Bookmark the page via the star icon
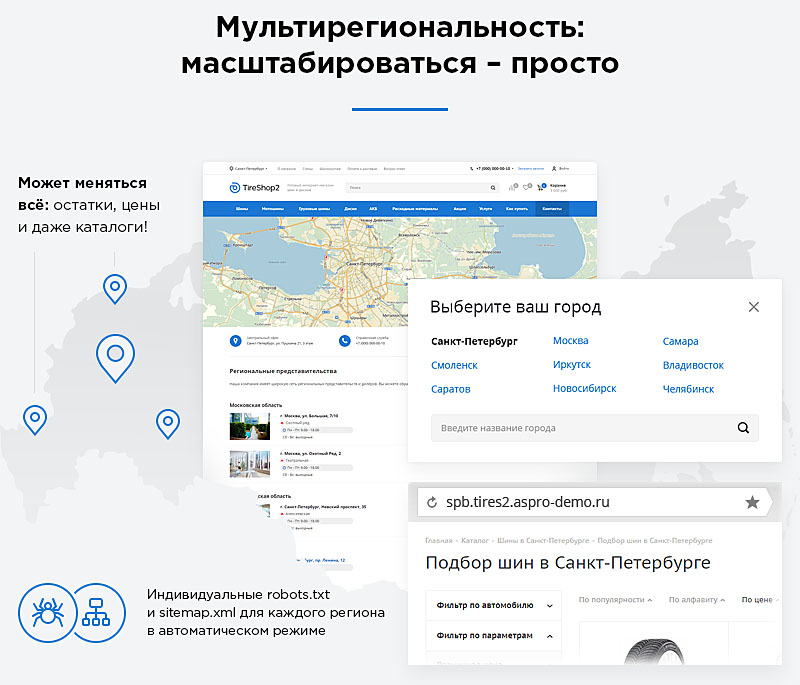 point(752,502)
